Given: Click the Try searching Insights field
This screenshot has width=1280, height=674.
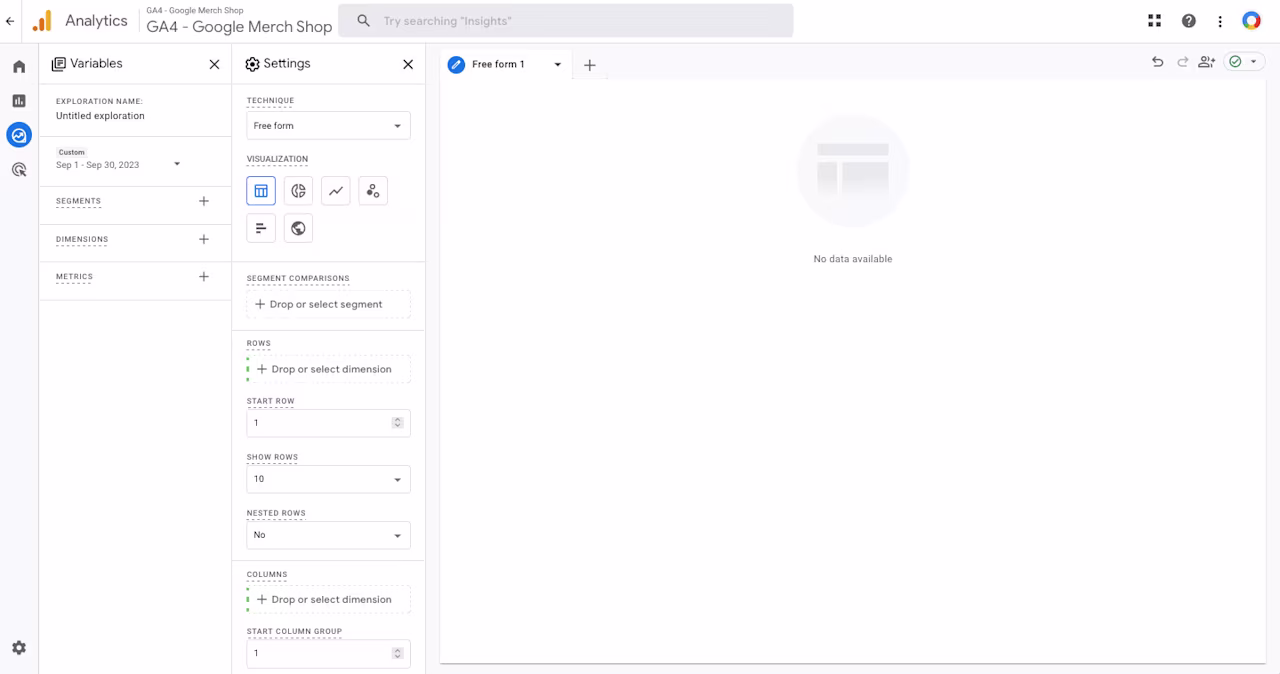Looking at the screenshot, I should coord(566,21).
